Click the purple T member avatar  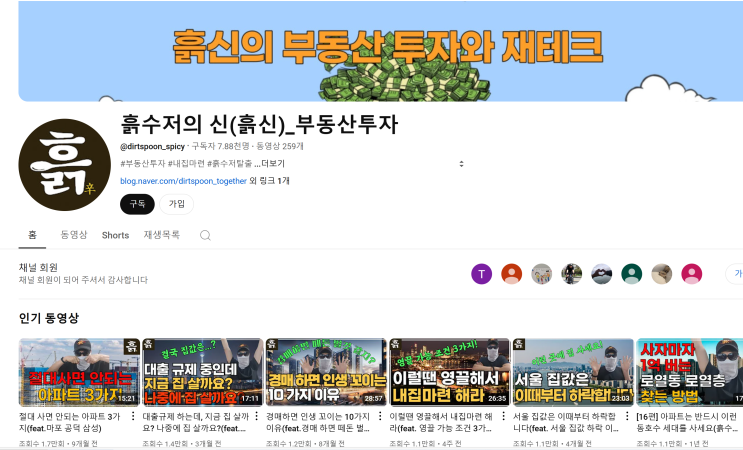tap(481, 274)
